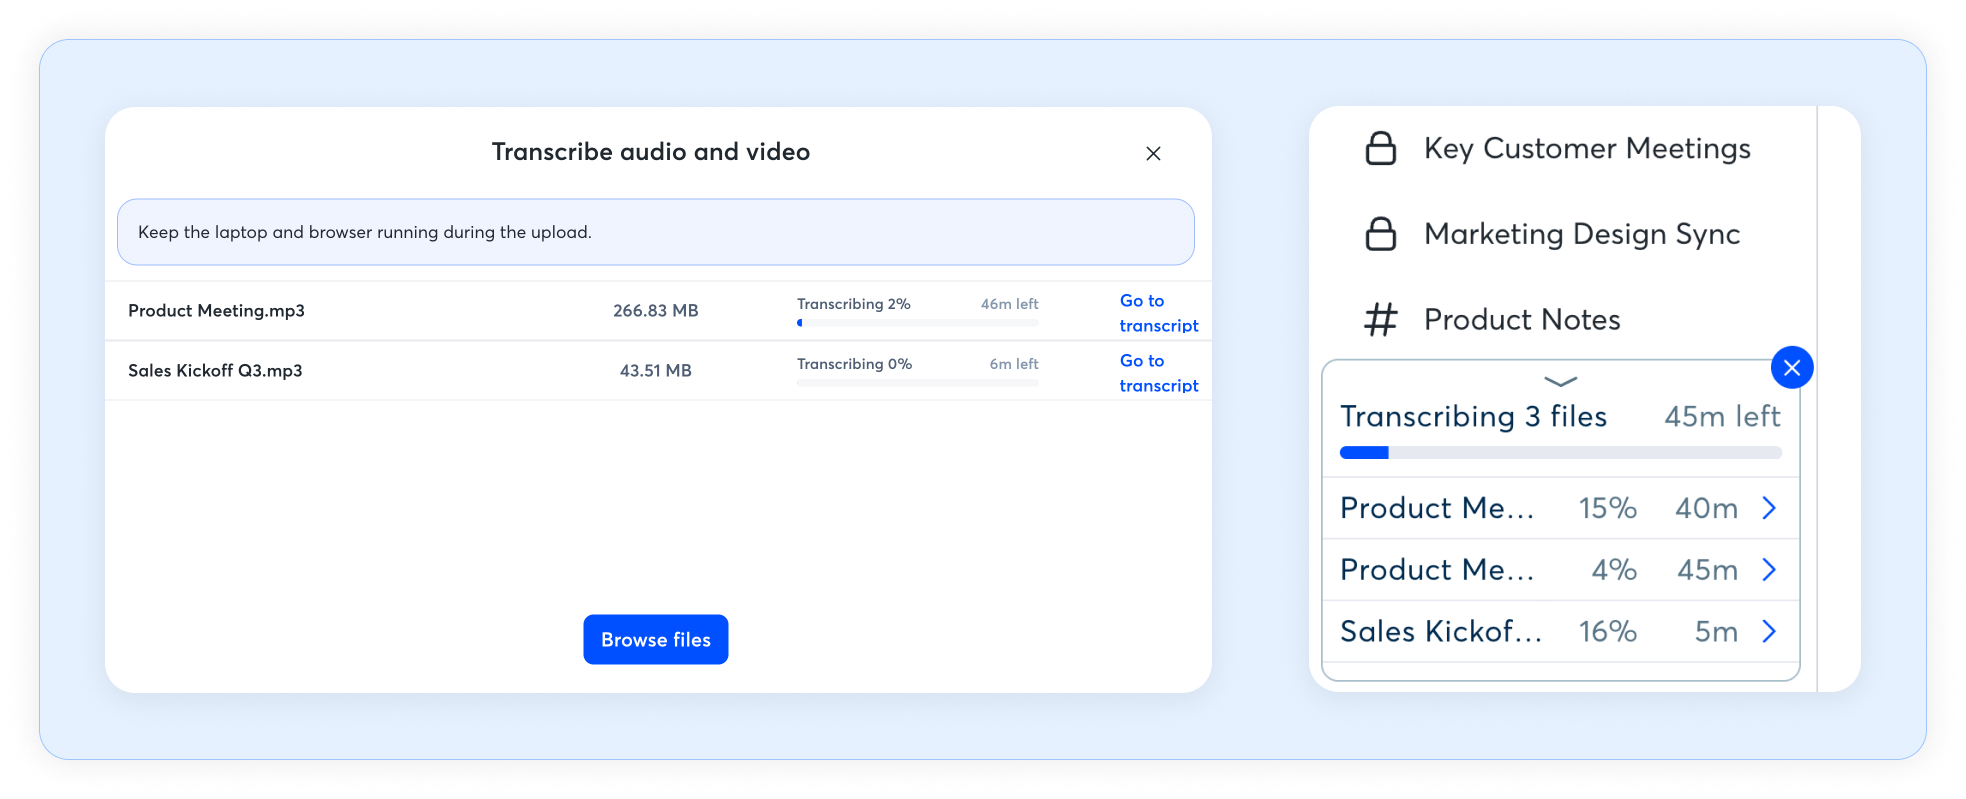This screenshot has width=1966, height=799.
Task: Click the Transcribing 2% status text
Action: point(854,304)
